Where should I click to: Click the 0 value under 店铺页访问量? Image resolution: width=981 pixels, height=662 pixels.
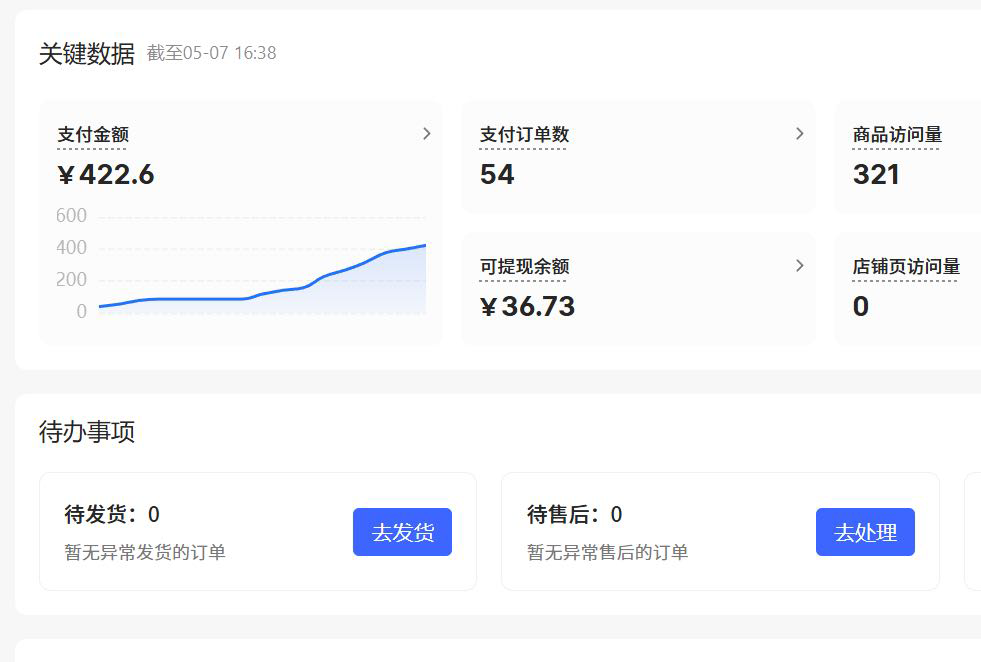861,307
